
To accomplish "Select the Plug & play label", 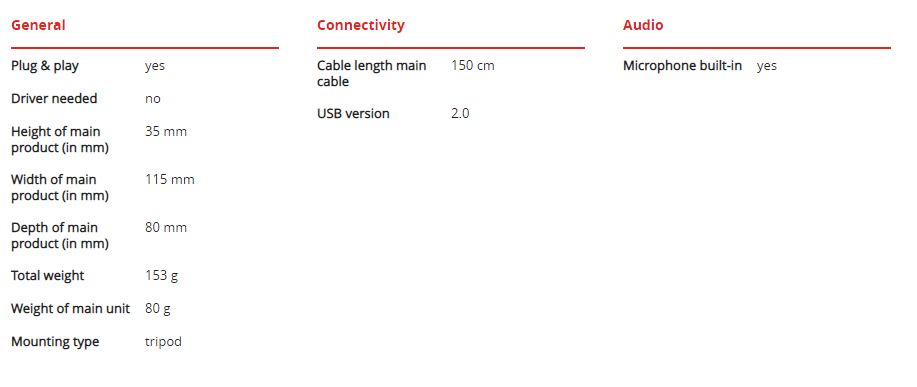I will [45, 66].
